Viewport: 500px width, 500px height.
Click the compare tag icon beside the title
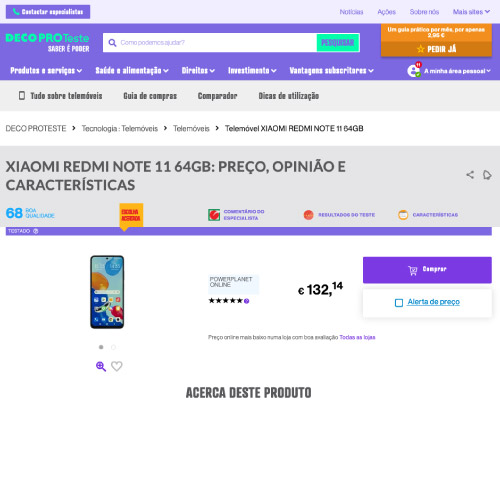[487, 175]
